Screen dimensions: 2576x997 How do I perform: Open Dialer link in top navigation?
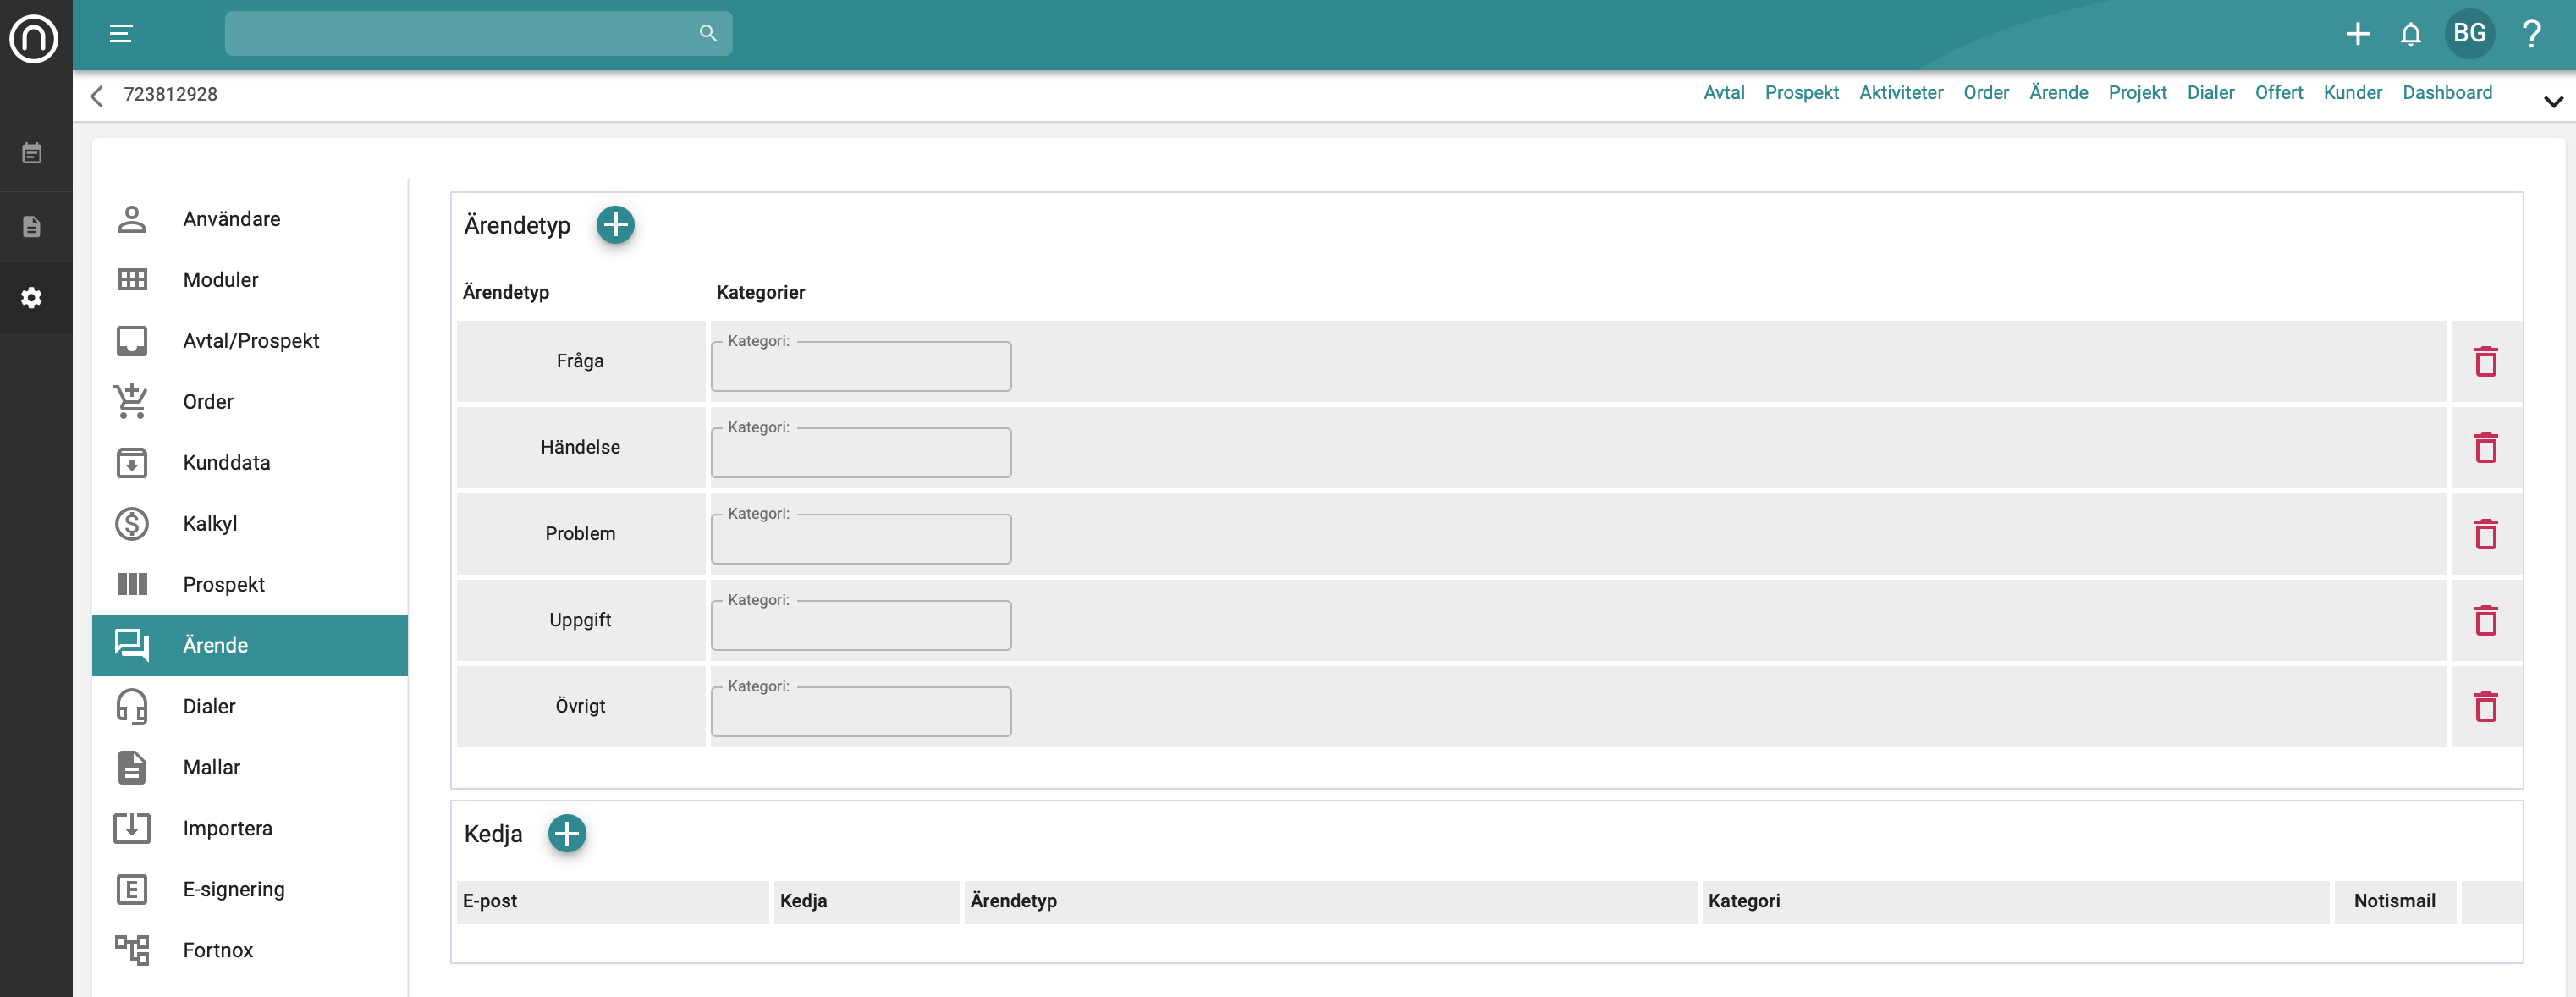point(2211,93)
